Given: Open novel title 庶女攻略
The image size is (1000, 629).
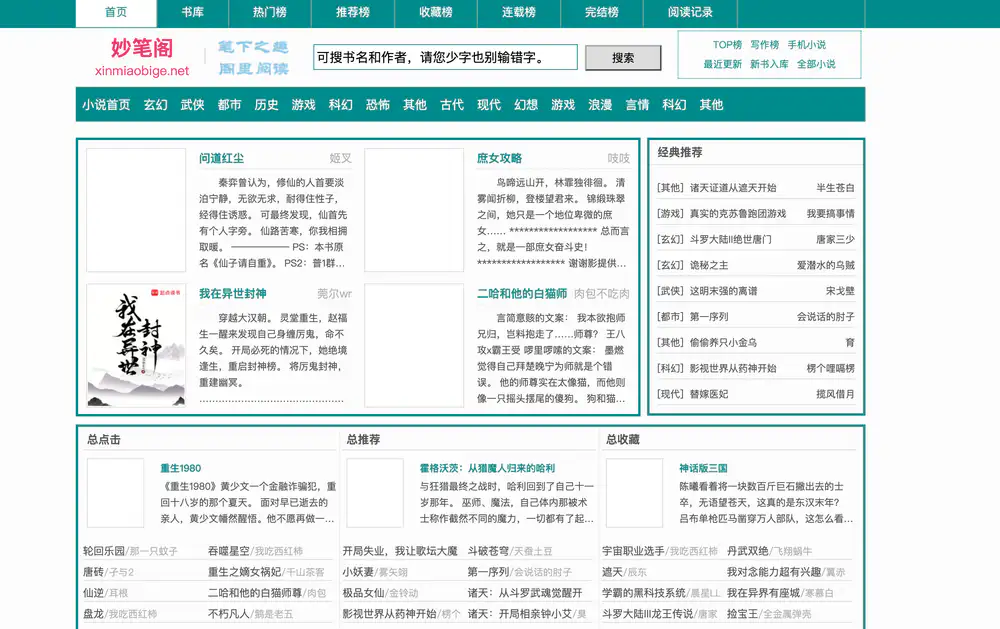Looking at the screenshot, I should 499,158.
